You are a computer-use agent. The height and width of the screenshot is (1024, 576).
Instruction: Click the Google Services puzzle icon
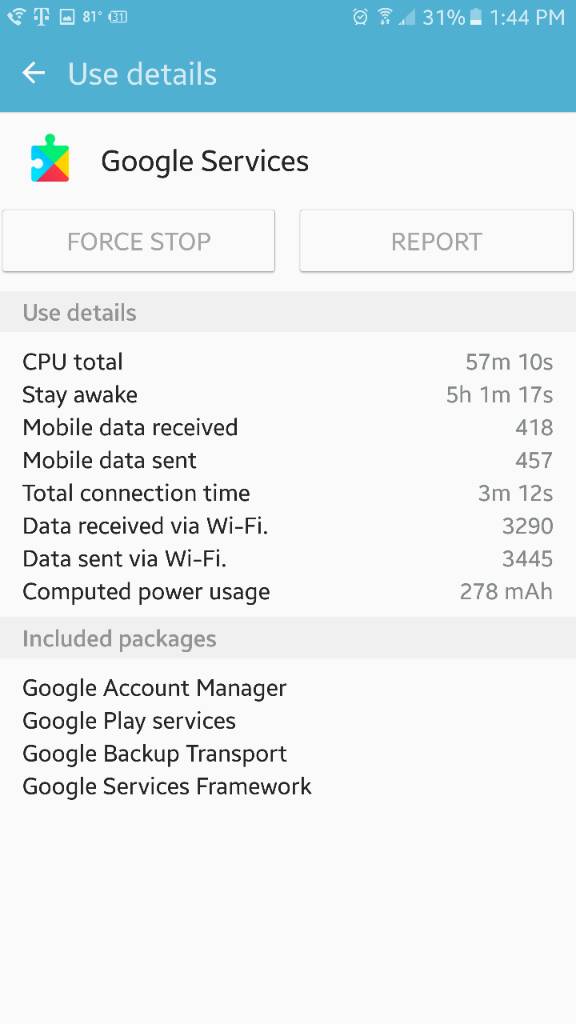50,158
